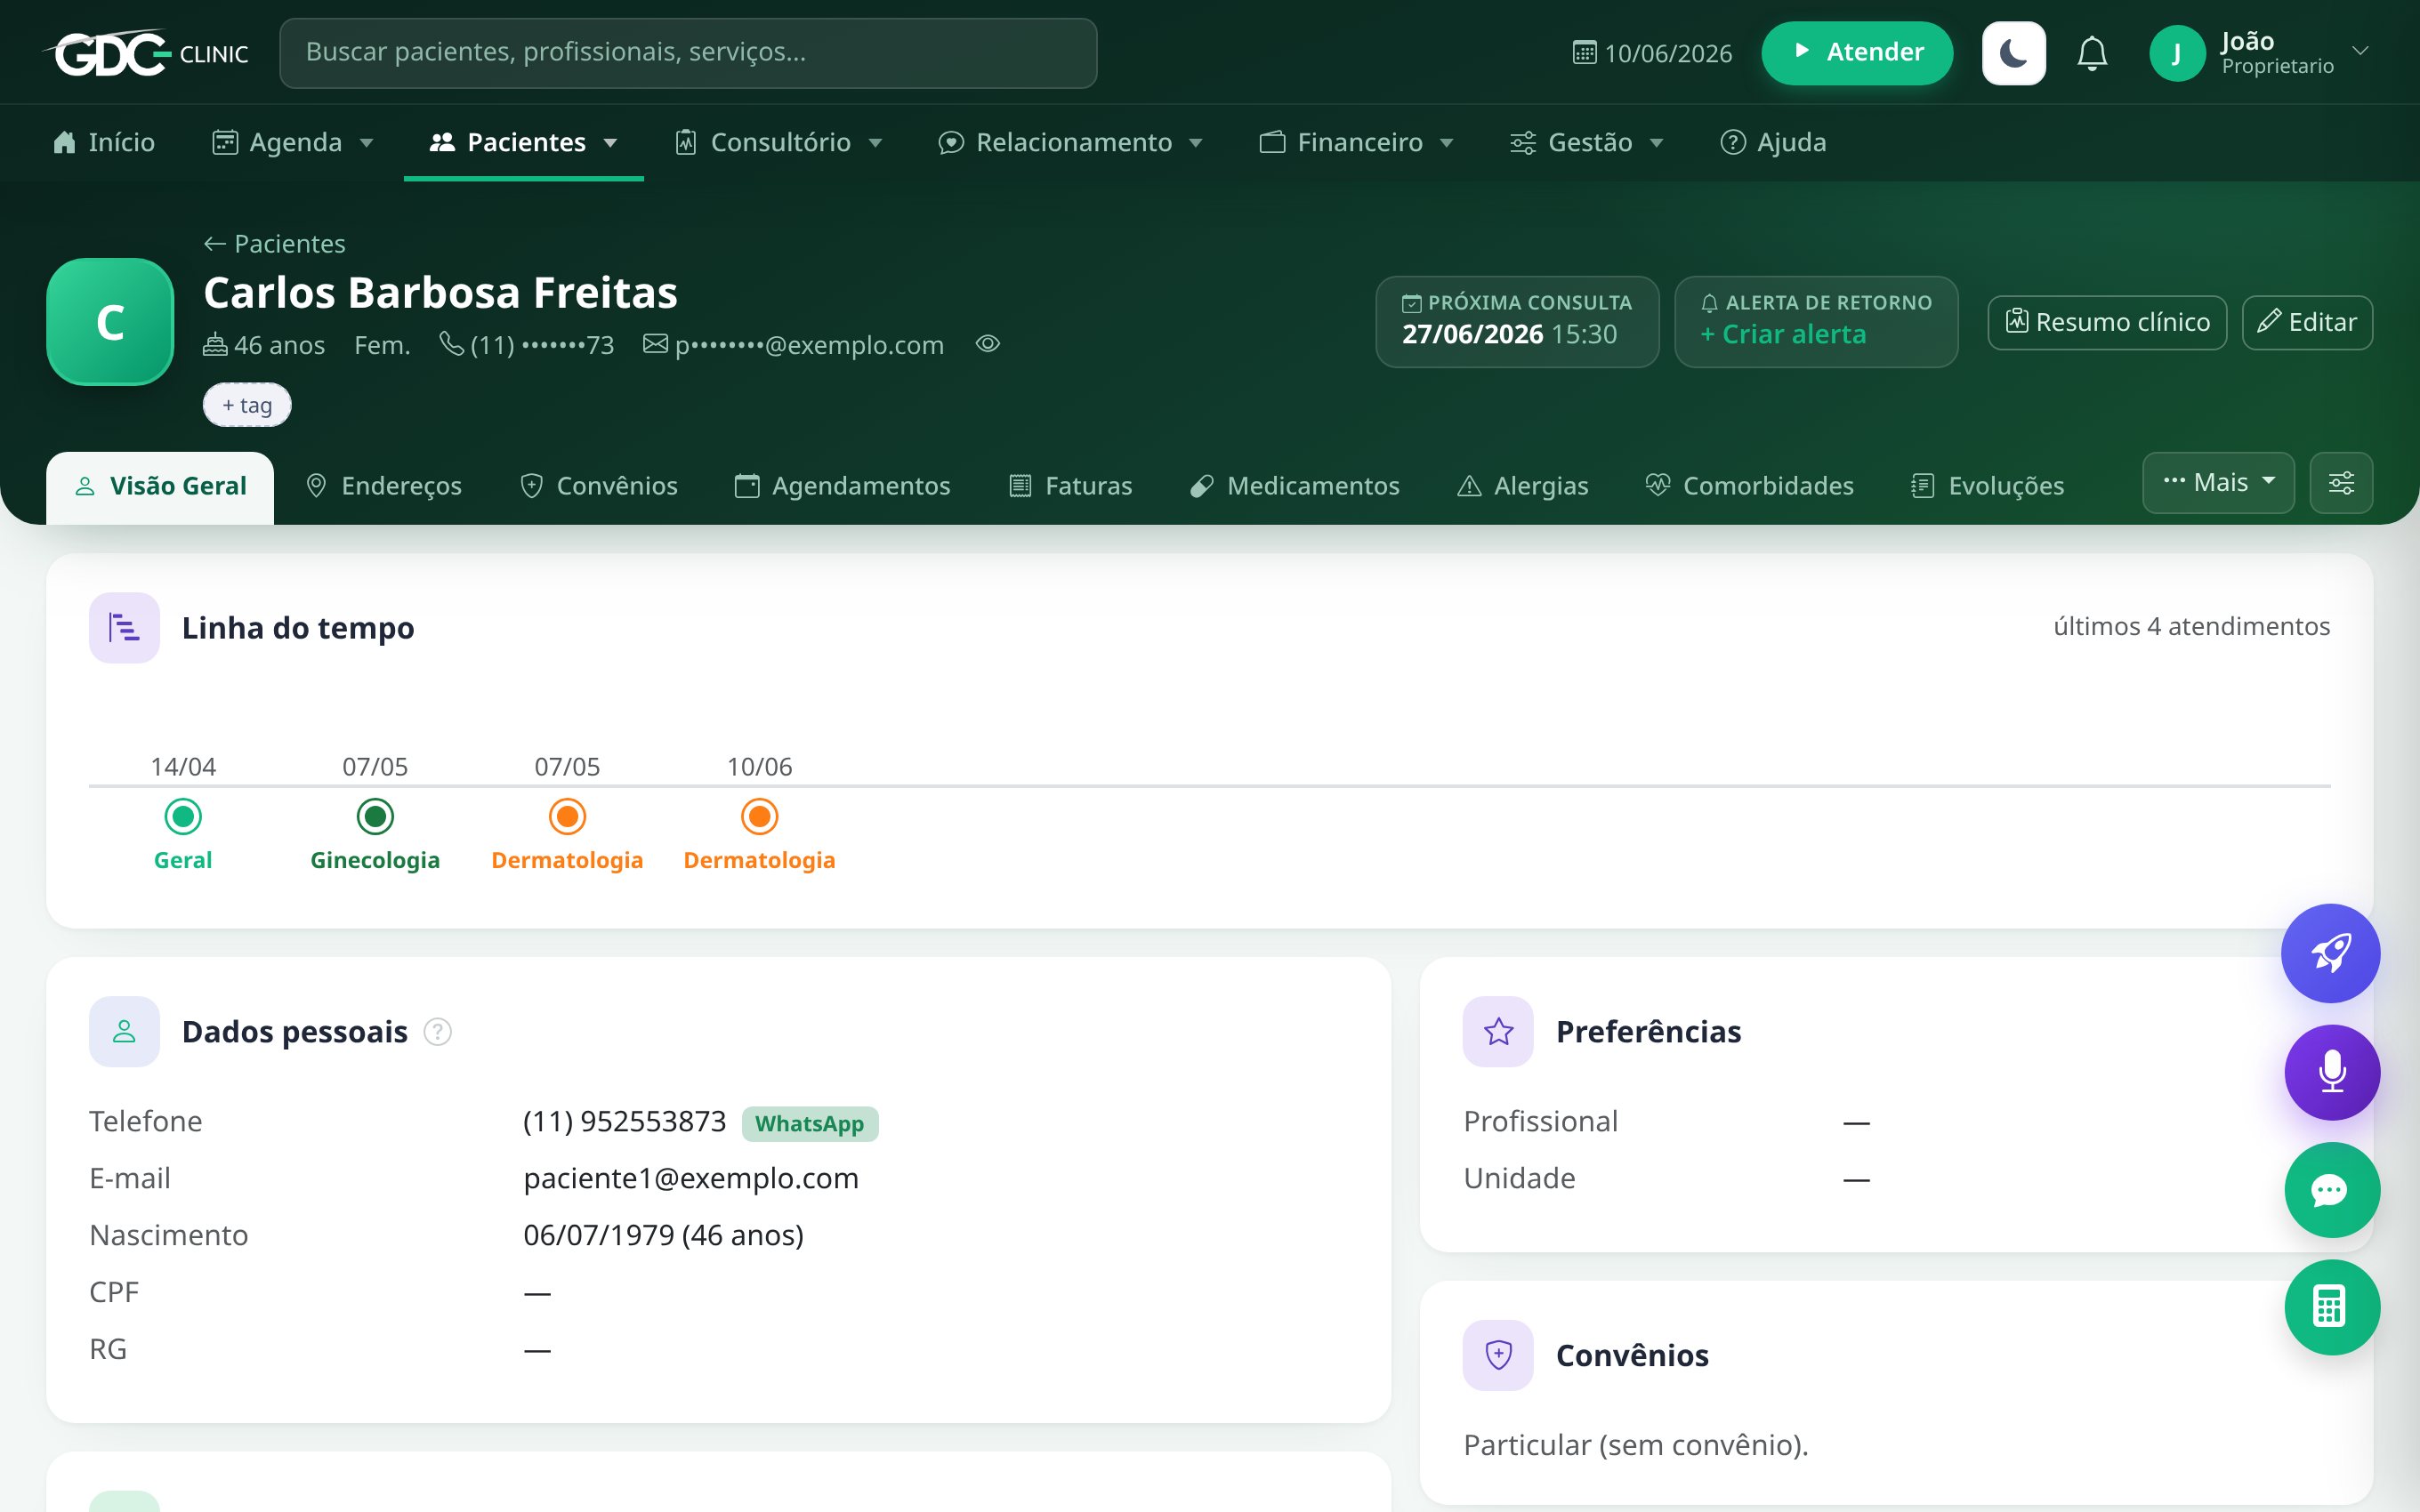
Task: Click phone number (11) 952553873
Action: (x=625, y=1121)
